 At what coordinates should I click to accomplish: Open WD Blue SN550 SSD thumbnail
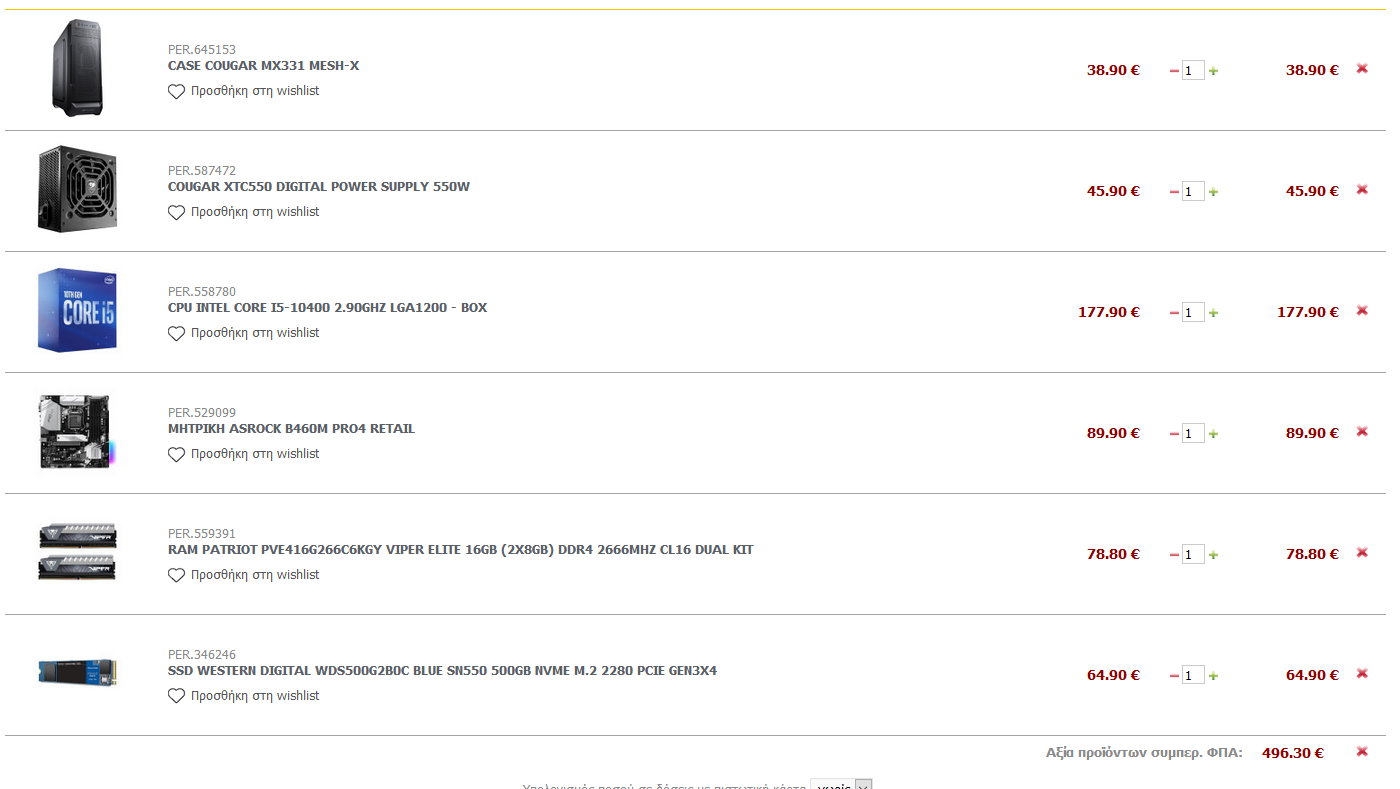pyautogui.click(x=77, y=672)
